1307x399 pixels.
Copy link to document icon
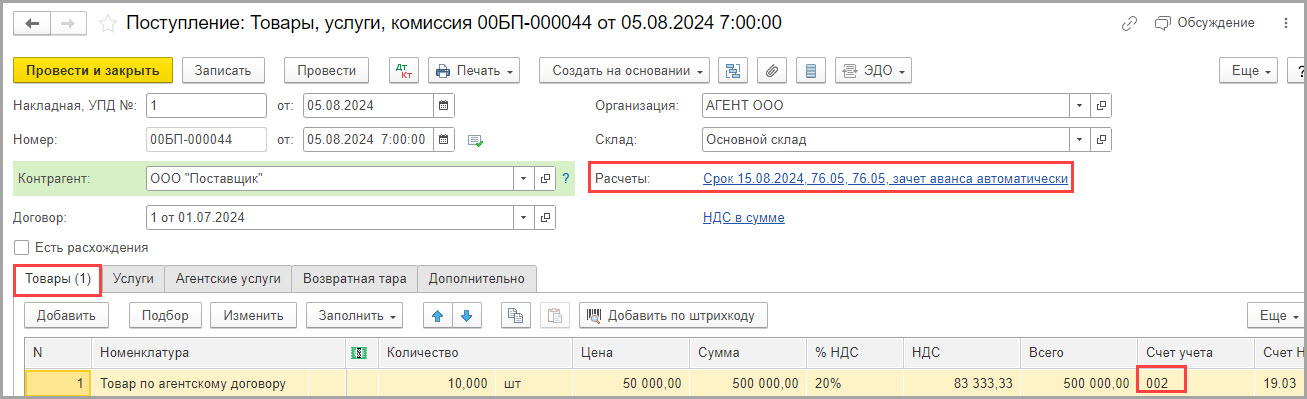pos(1130,22)
